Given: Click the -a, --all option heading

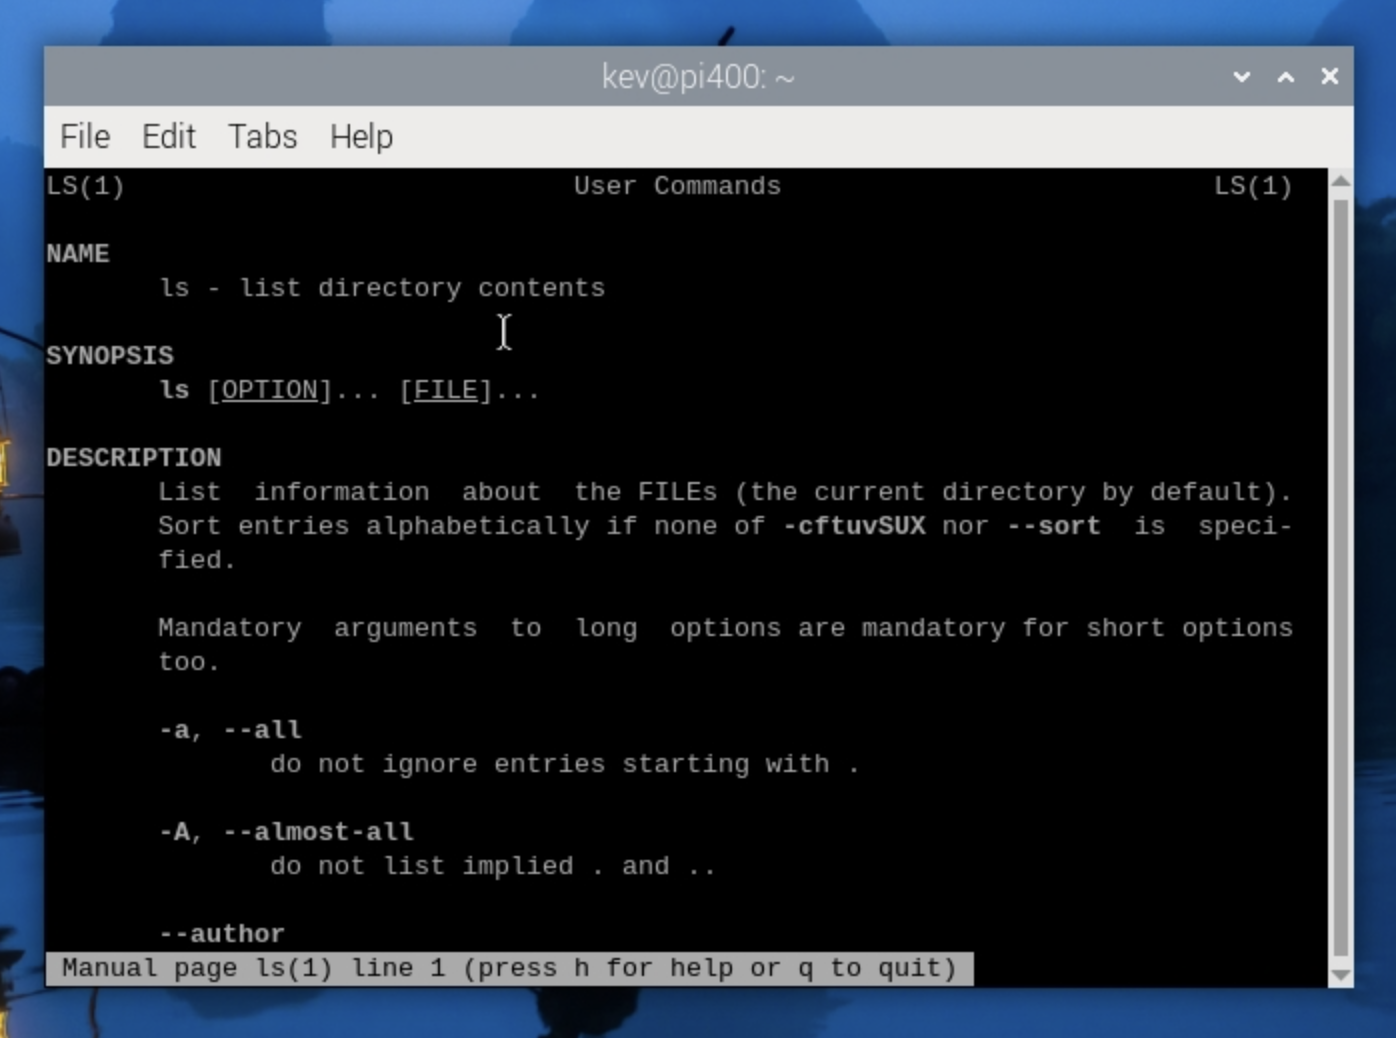Looking at the screenshot, I should tap(229, 729).
